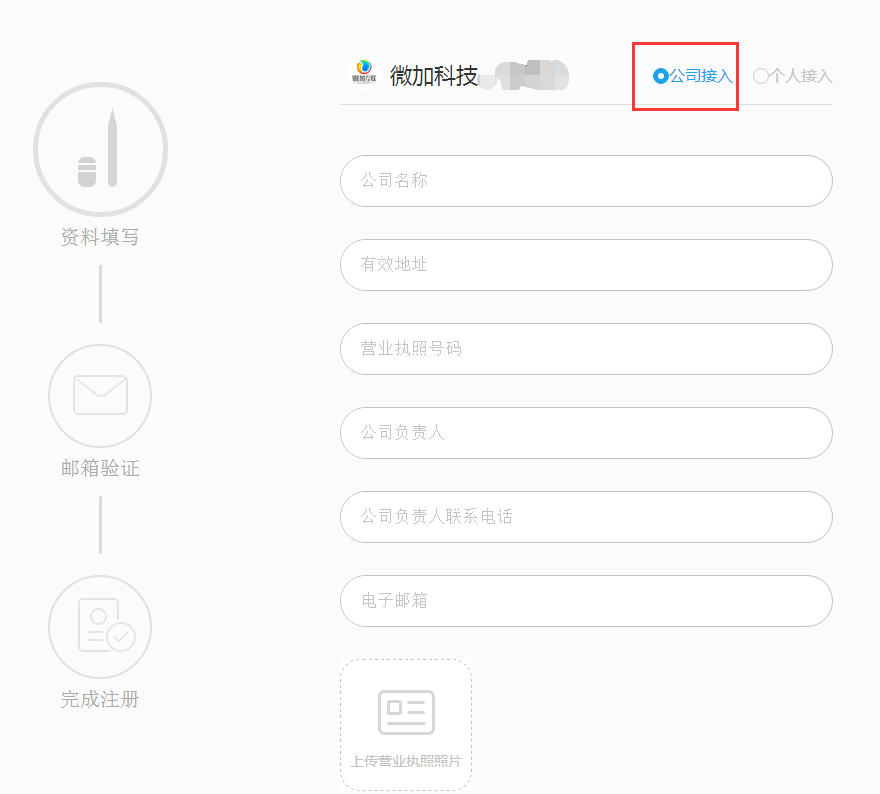The width and height of the screenshot is (880, 794).
Task: Click the ID card upload icon
Action: pyautogui.click(x=406, y=712)
